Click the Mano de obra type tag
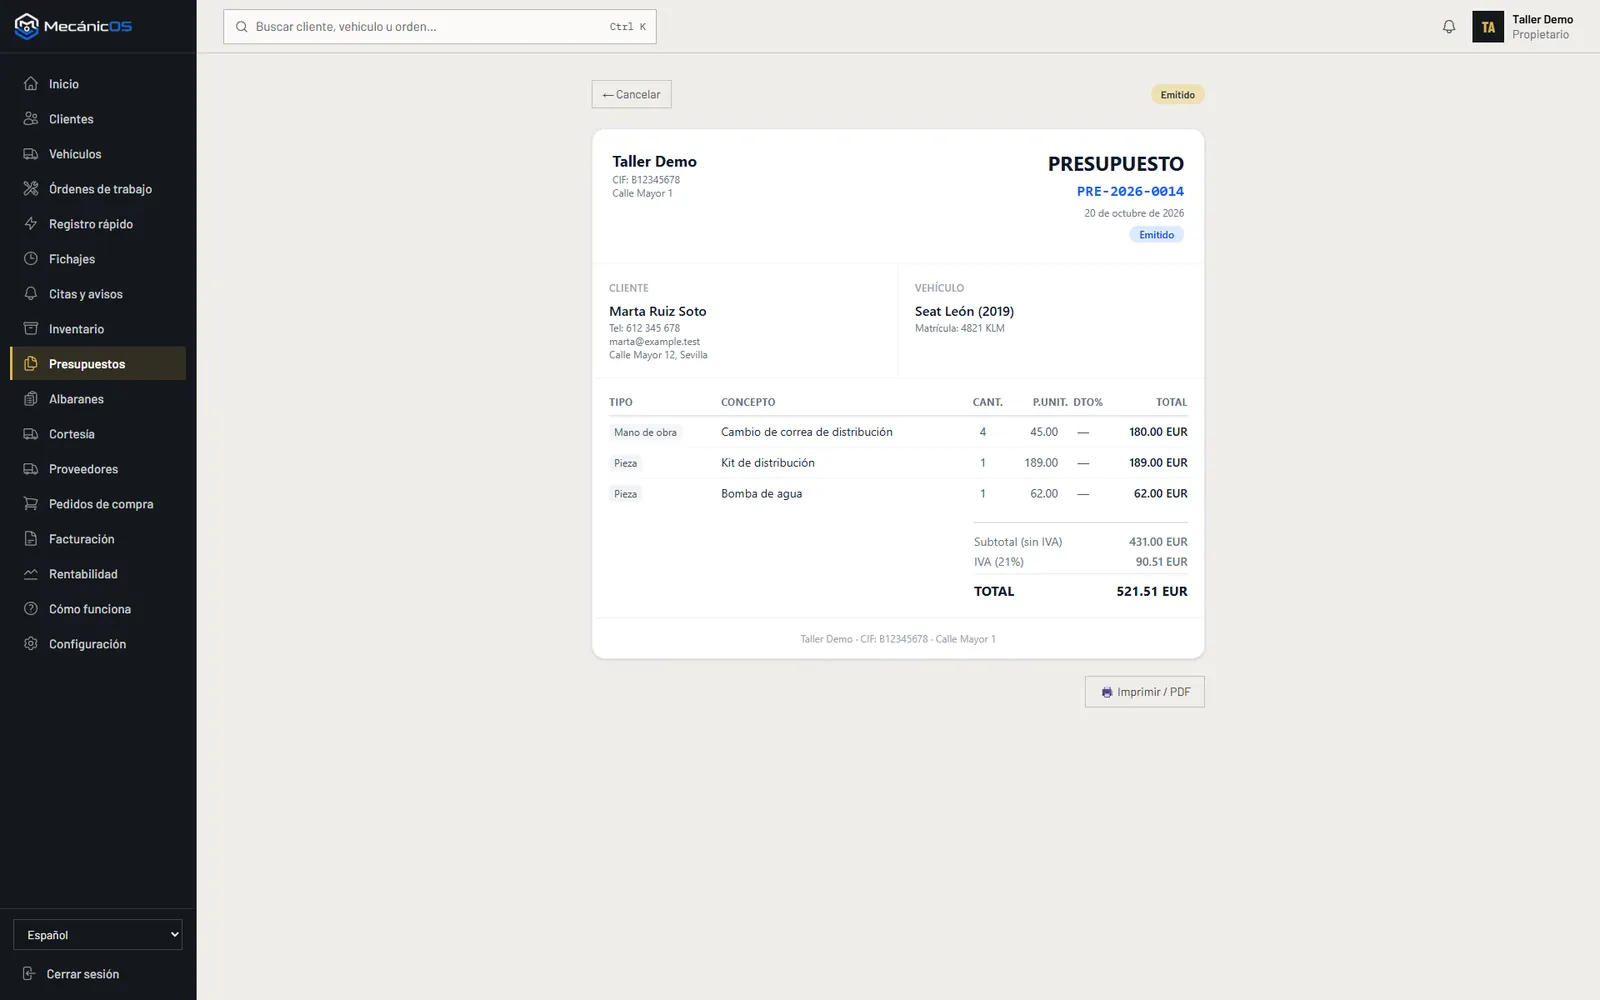The width and height of the screenshot is (1600, 1000). click(645, 433)
